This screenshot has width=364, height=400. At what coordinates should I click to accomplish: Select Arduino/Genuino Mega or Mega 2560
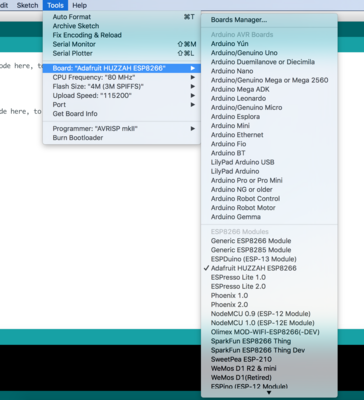[x=269, y=80]
